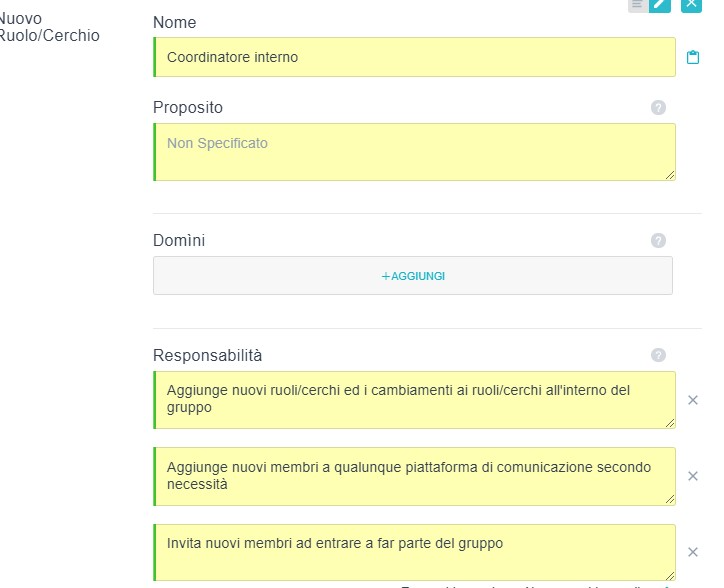Open the help icon for Responsabilità
724x588 pixels.
point(658,355)
